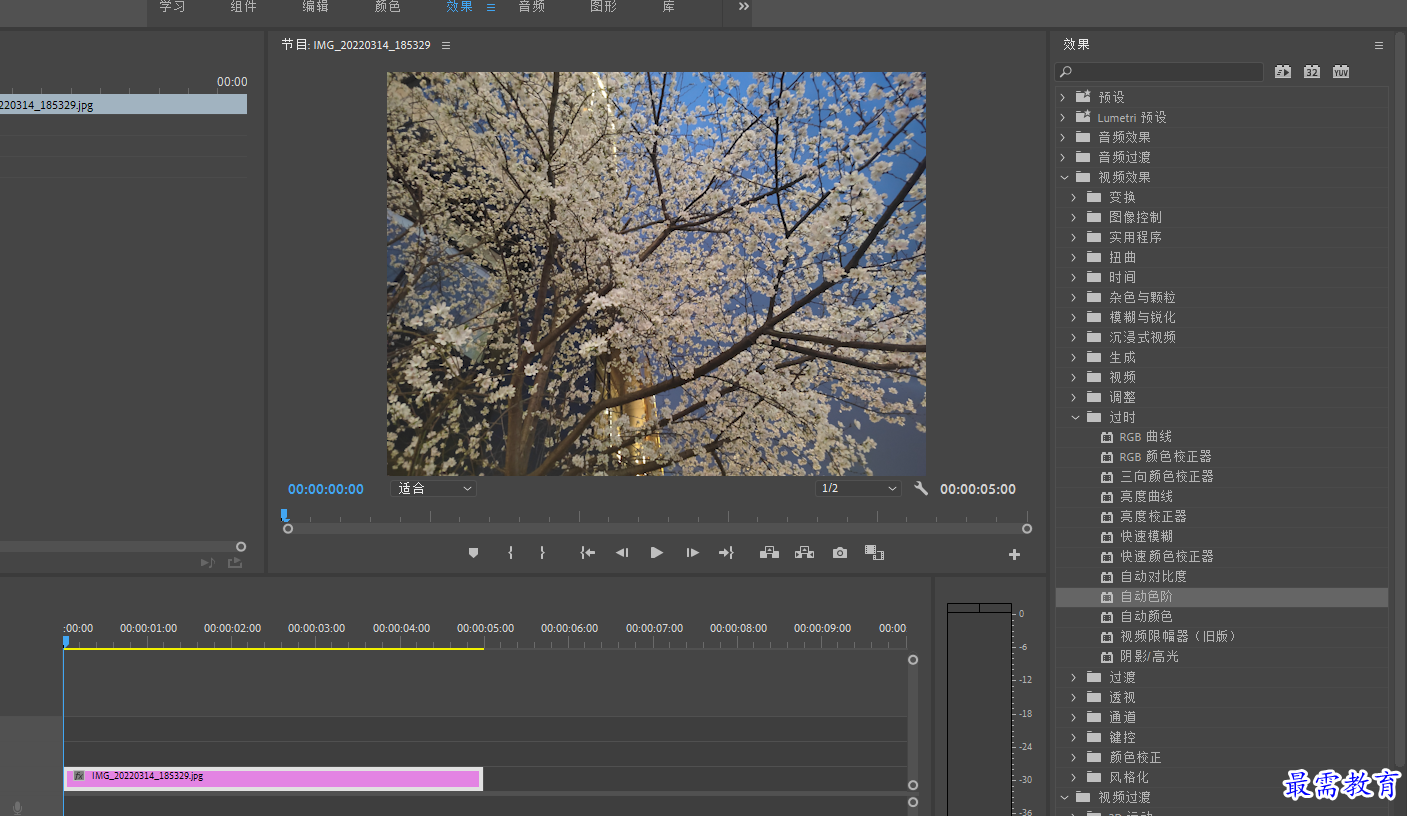Expand the 预设 folder
The width and height of the screenshot is (1407, 816).
1063,97
